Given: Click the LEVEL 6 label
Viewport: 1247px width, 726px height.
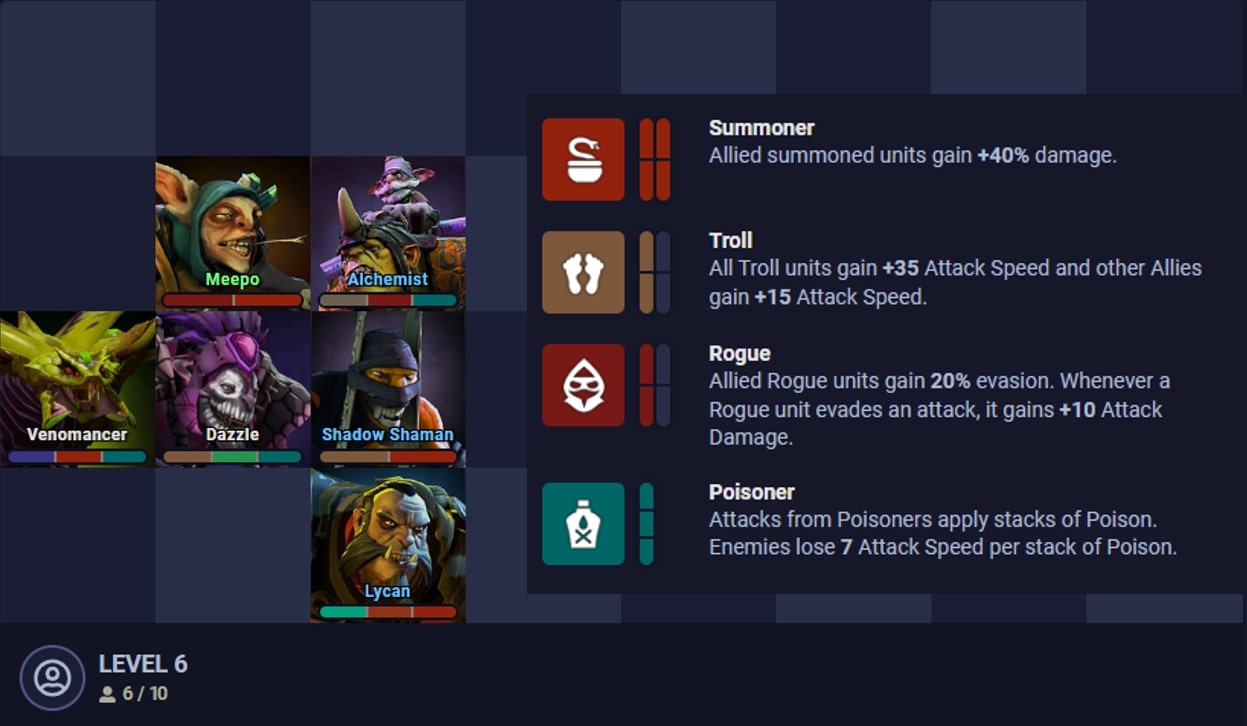Looking at the screenshot, I should pyautogui.click(x=143, y=664).
